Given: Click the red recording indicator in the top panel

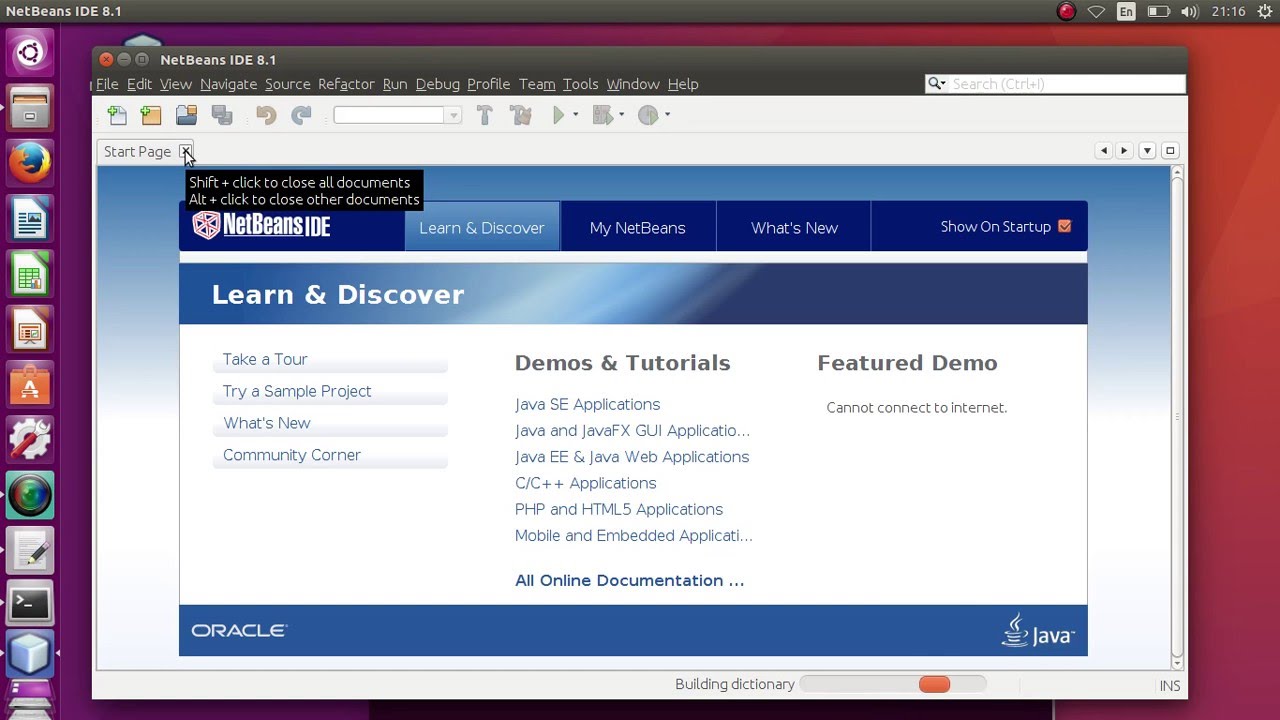Looking at the screenshot, I should coord(1066,12).
